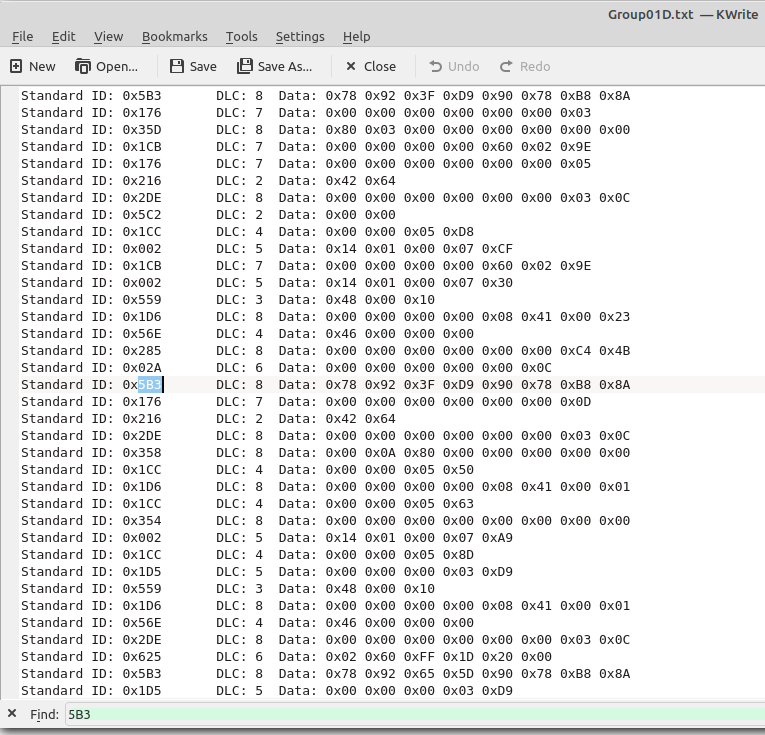Screen dimensions: 765x735
Task: Click the Redo arrow icon
Action: (x=506, y=66)
